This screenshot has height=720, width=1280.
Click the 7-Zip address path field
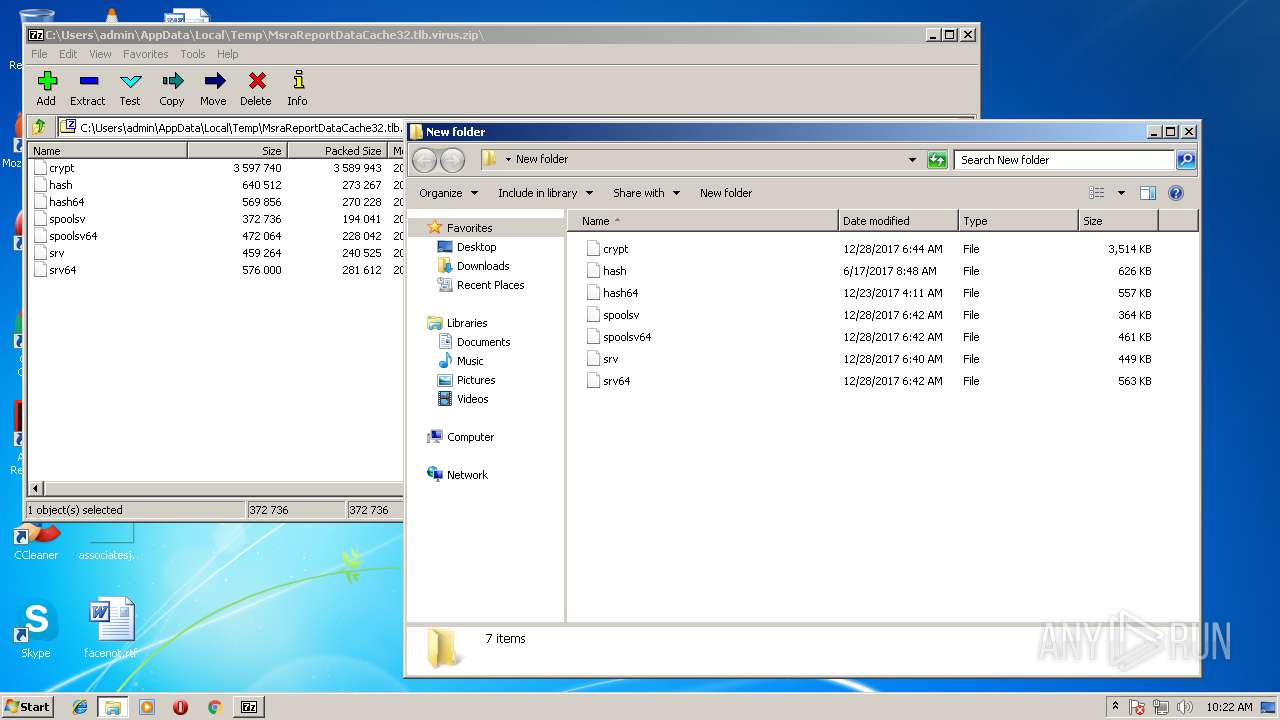click(x=232, y=127)
